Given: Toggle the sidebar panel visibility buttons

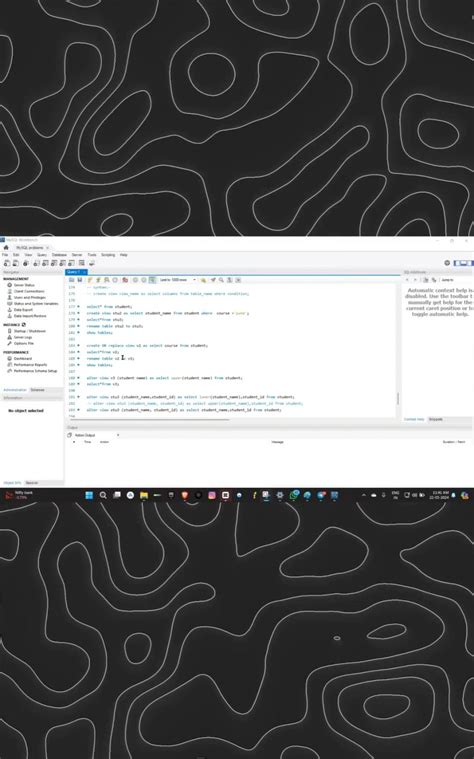Looking at the screenshot, I should tap(463, 263).
